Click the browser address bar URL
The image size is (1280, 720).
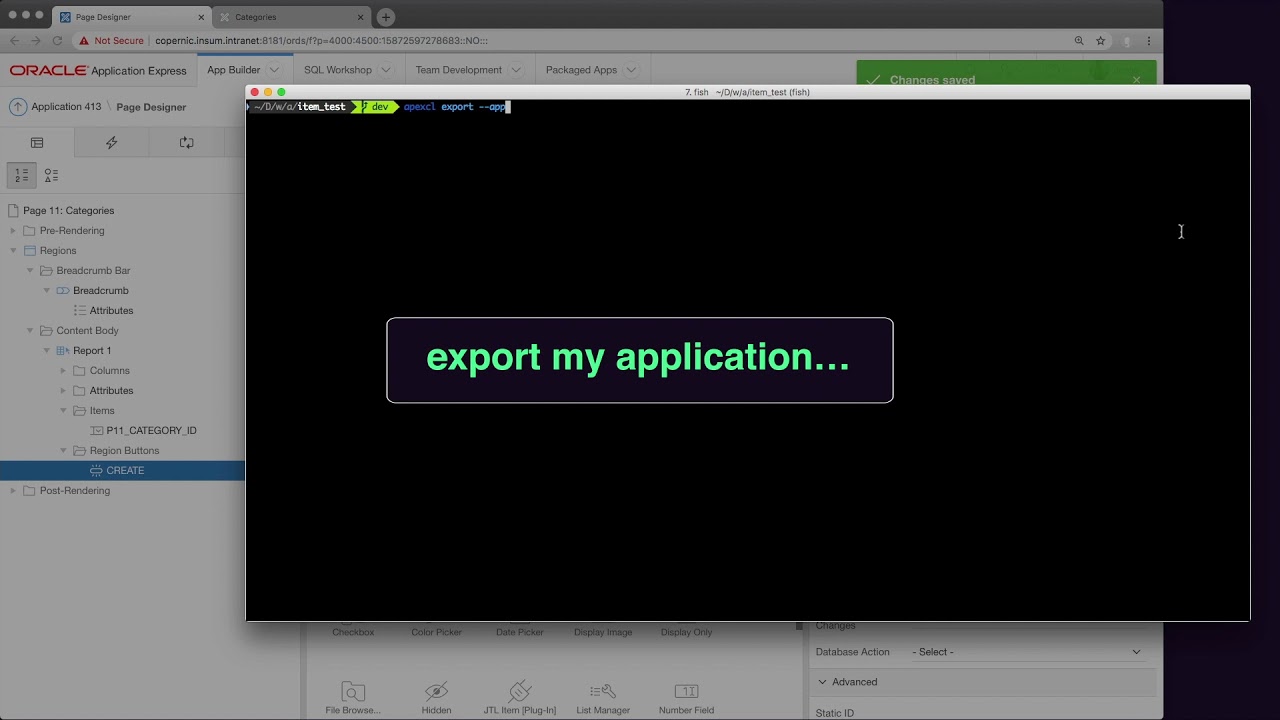pyautogui.click(x=321, y=41)
